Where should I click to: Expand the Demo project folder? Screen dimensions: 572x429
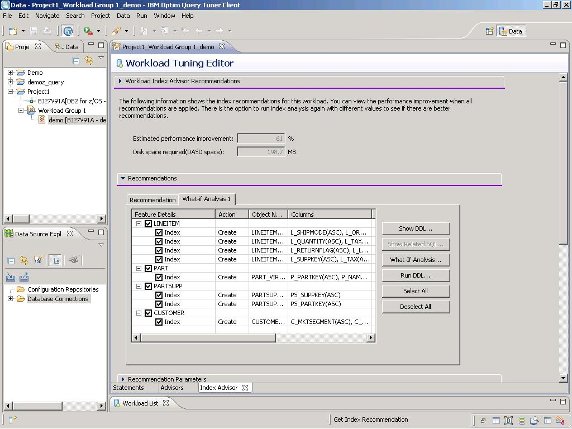pos(11,73)
